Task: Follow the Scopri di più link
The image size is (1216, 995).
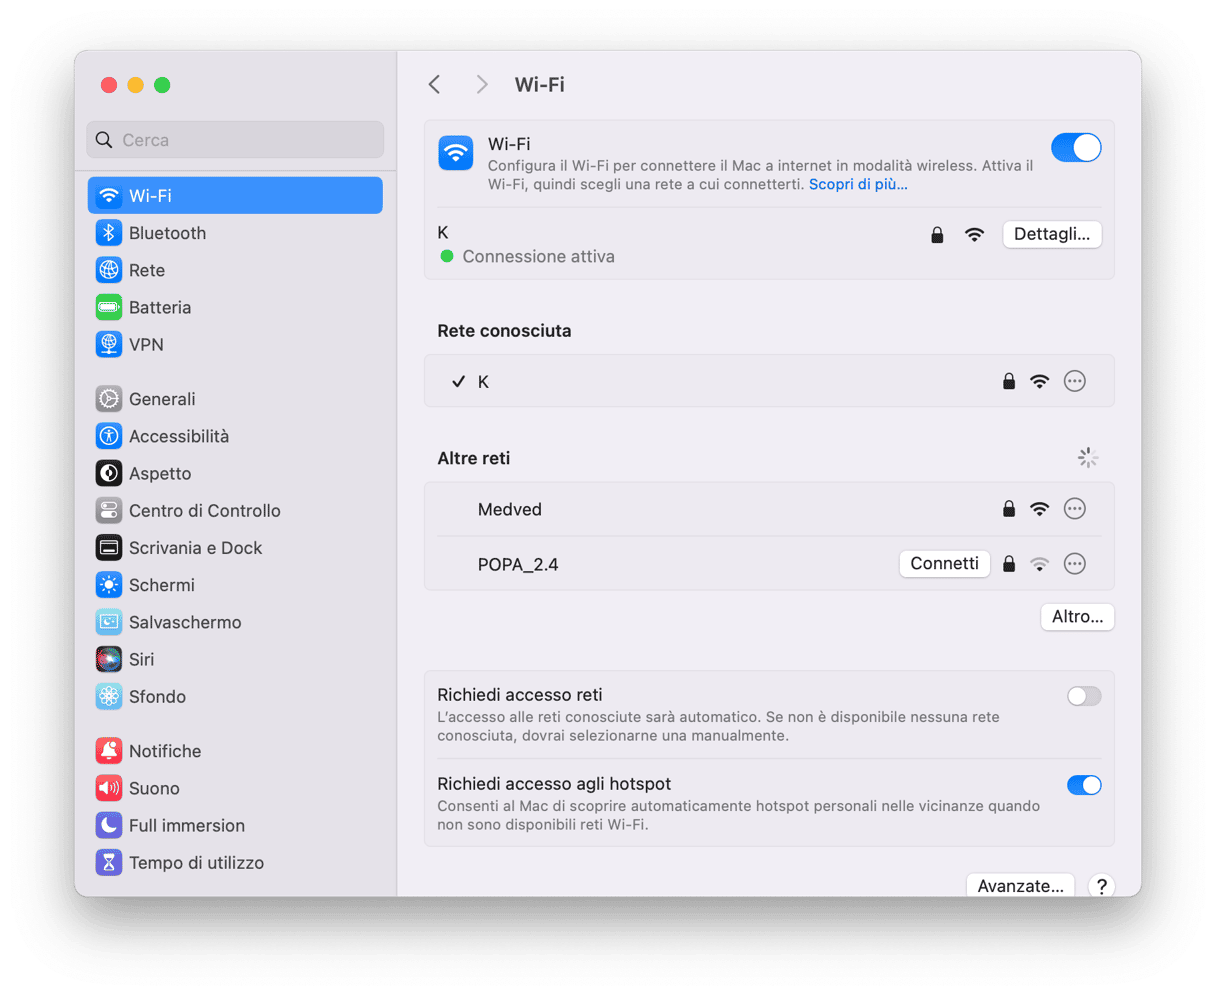Action: 858,184
